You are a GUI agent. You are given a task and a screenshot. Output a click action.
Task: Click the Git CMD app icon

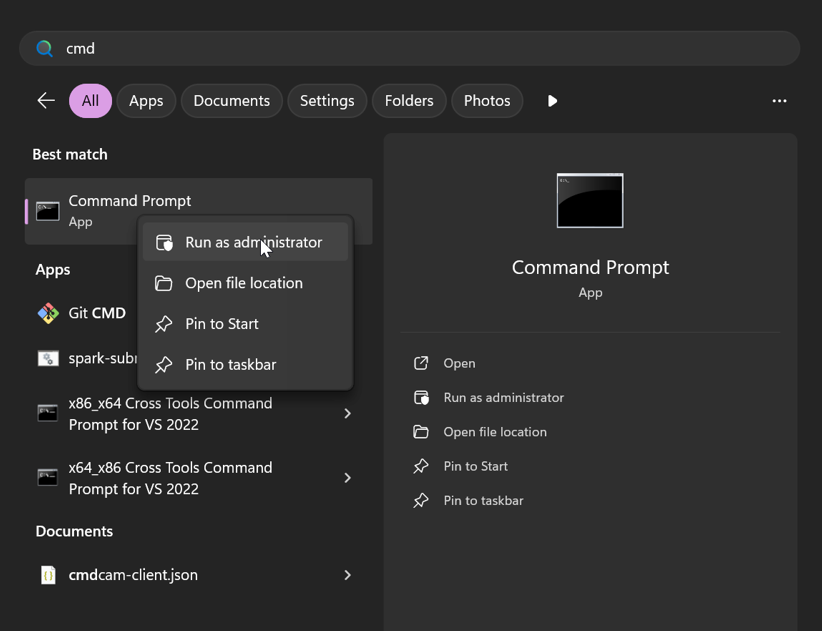[48, 314]
